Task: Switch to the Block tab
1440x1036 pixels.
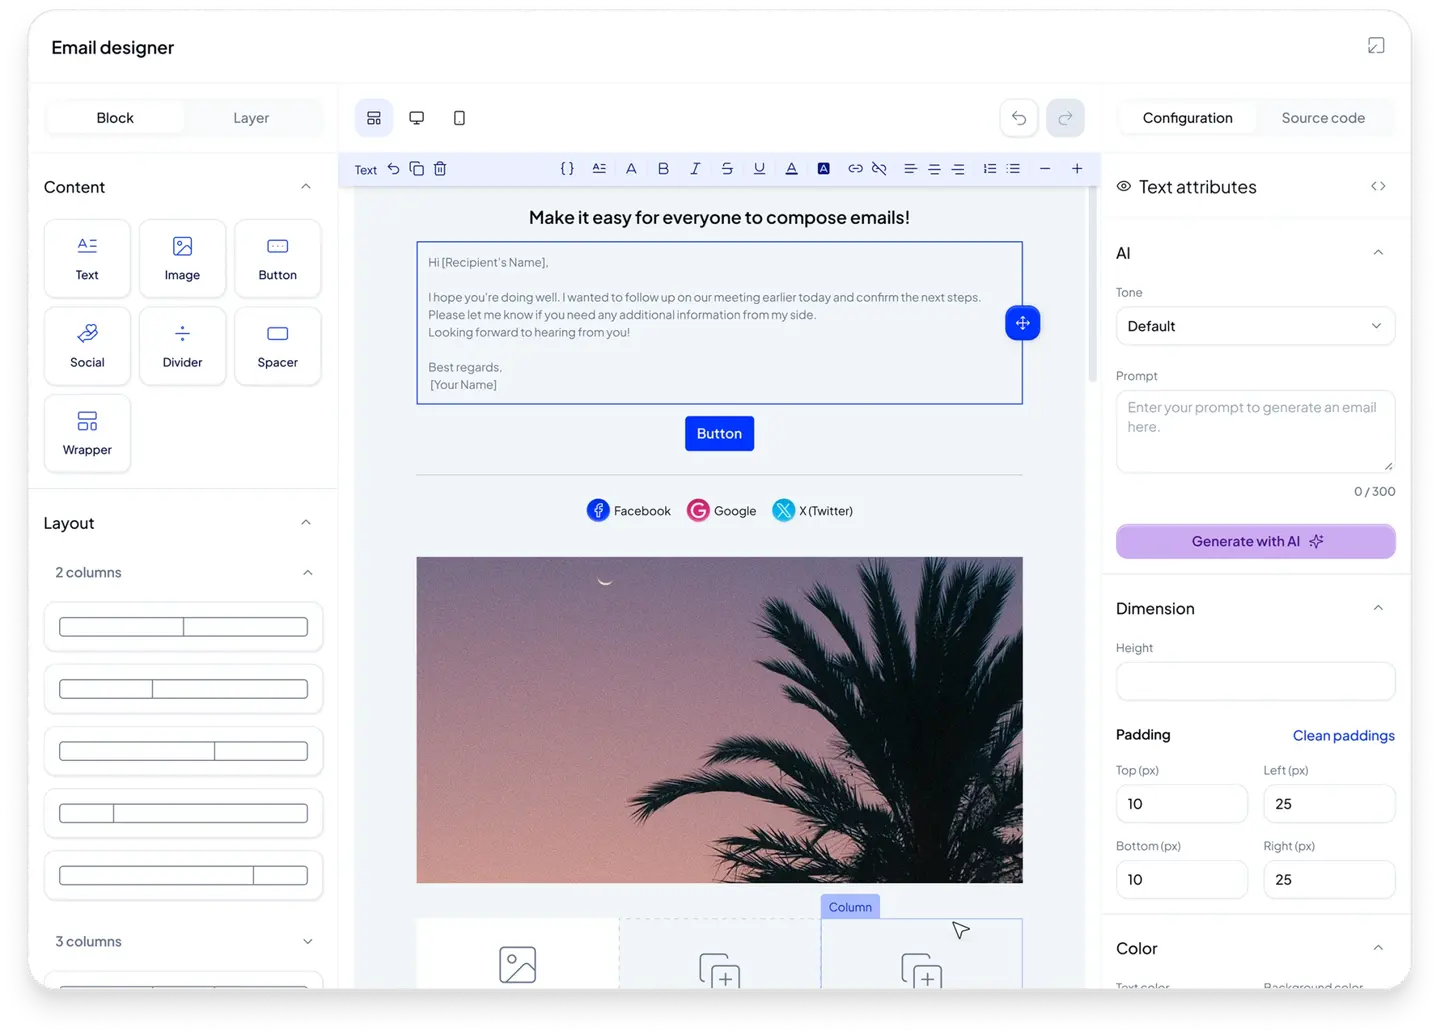Action: click(115, 118)
